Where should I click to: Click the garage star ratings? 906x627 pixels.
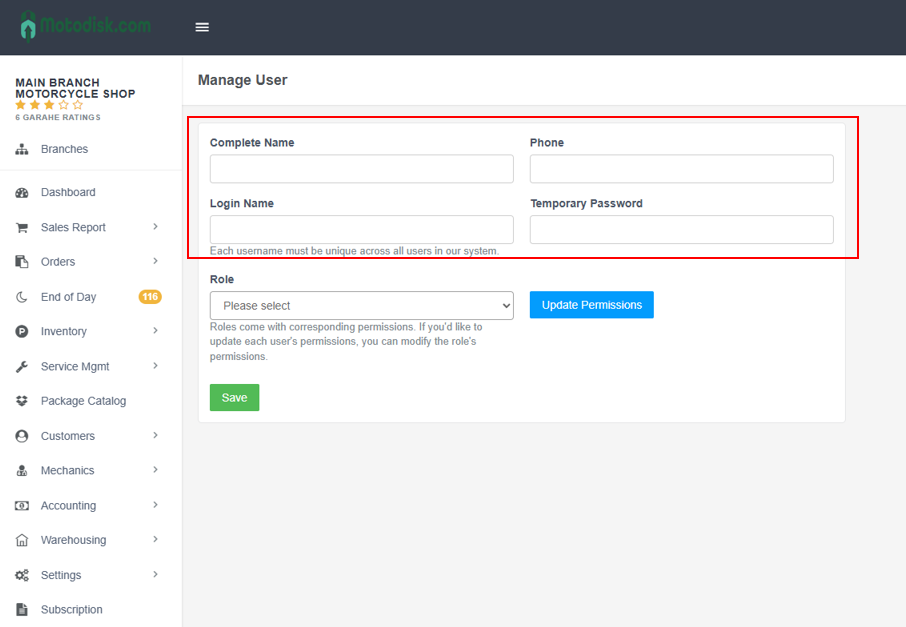click(x=49, y=105)
